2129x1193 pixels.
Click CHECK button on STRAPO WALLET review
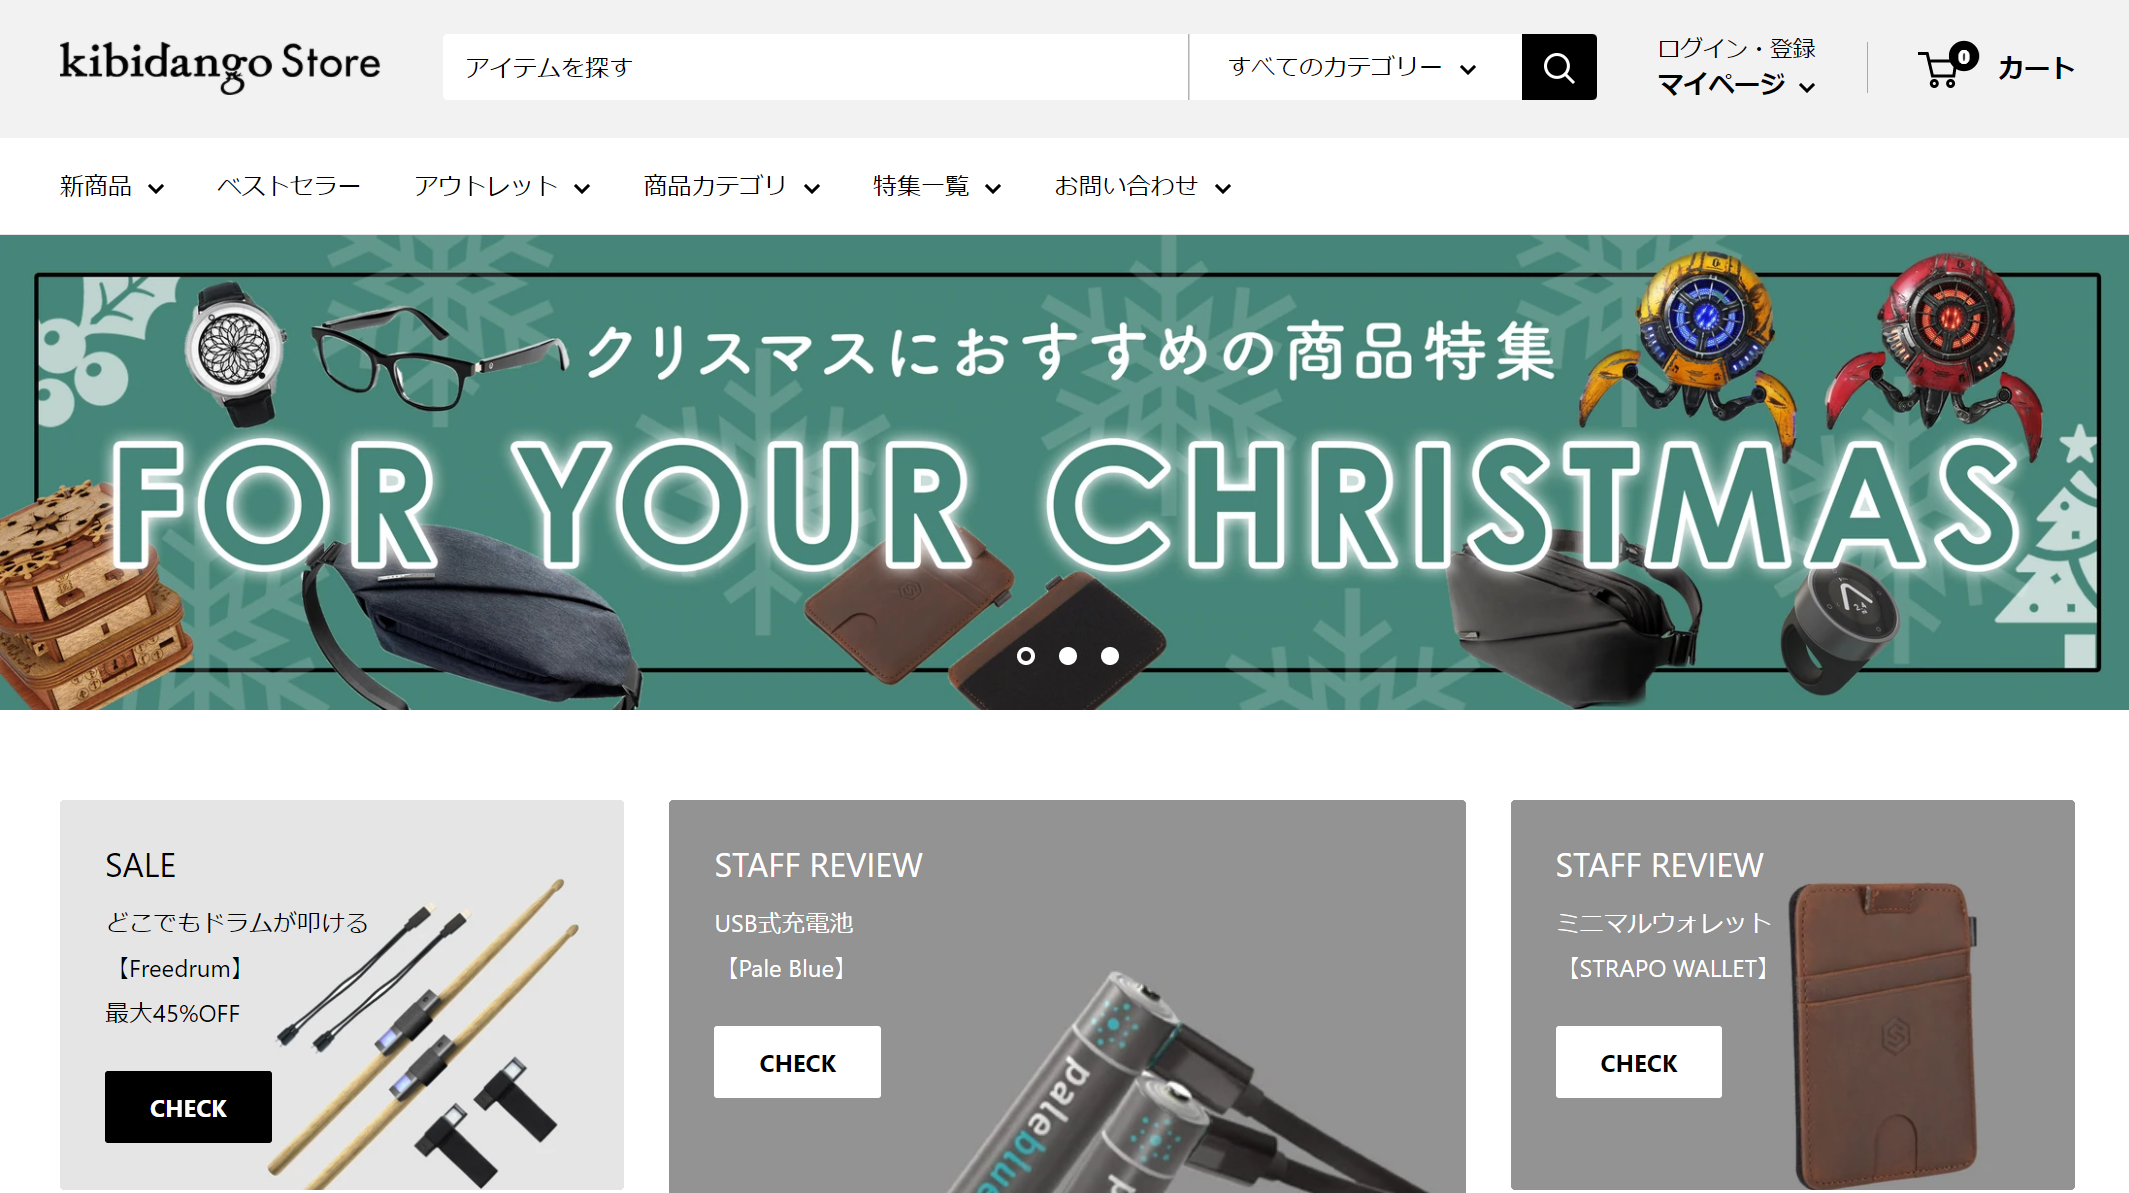[1638, 1062]
